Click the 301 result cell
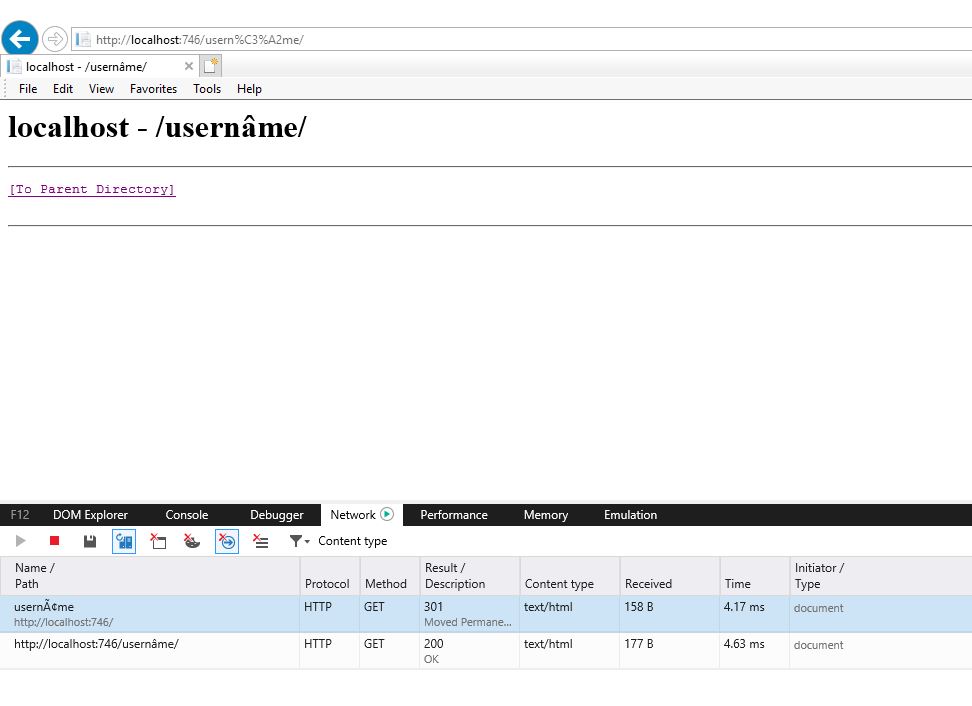This screenshot has width=972, height=706. pyautogui.click(x=469, y=614)
